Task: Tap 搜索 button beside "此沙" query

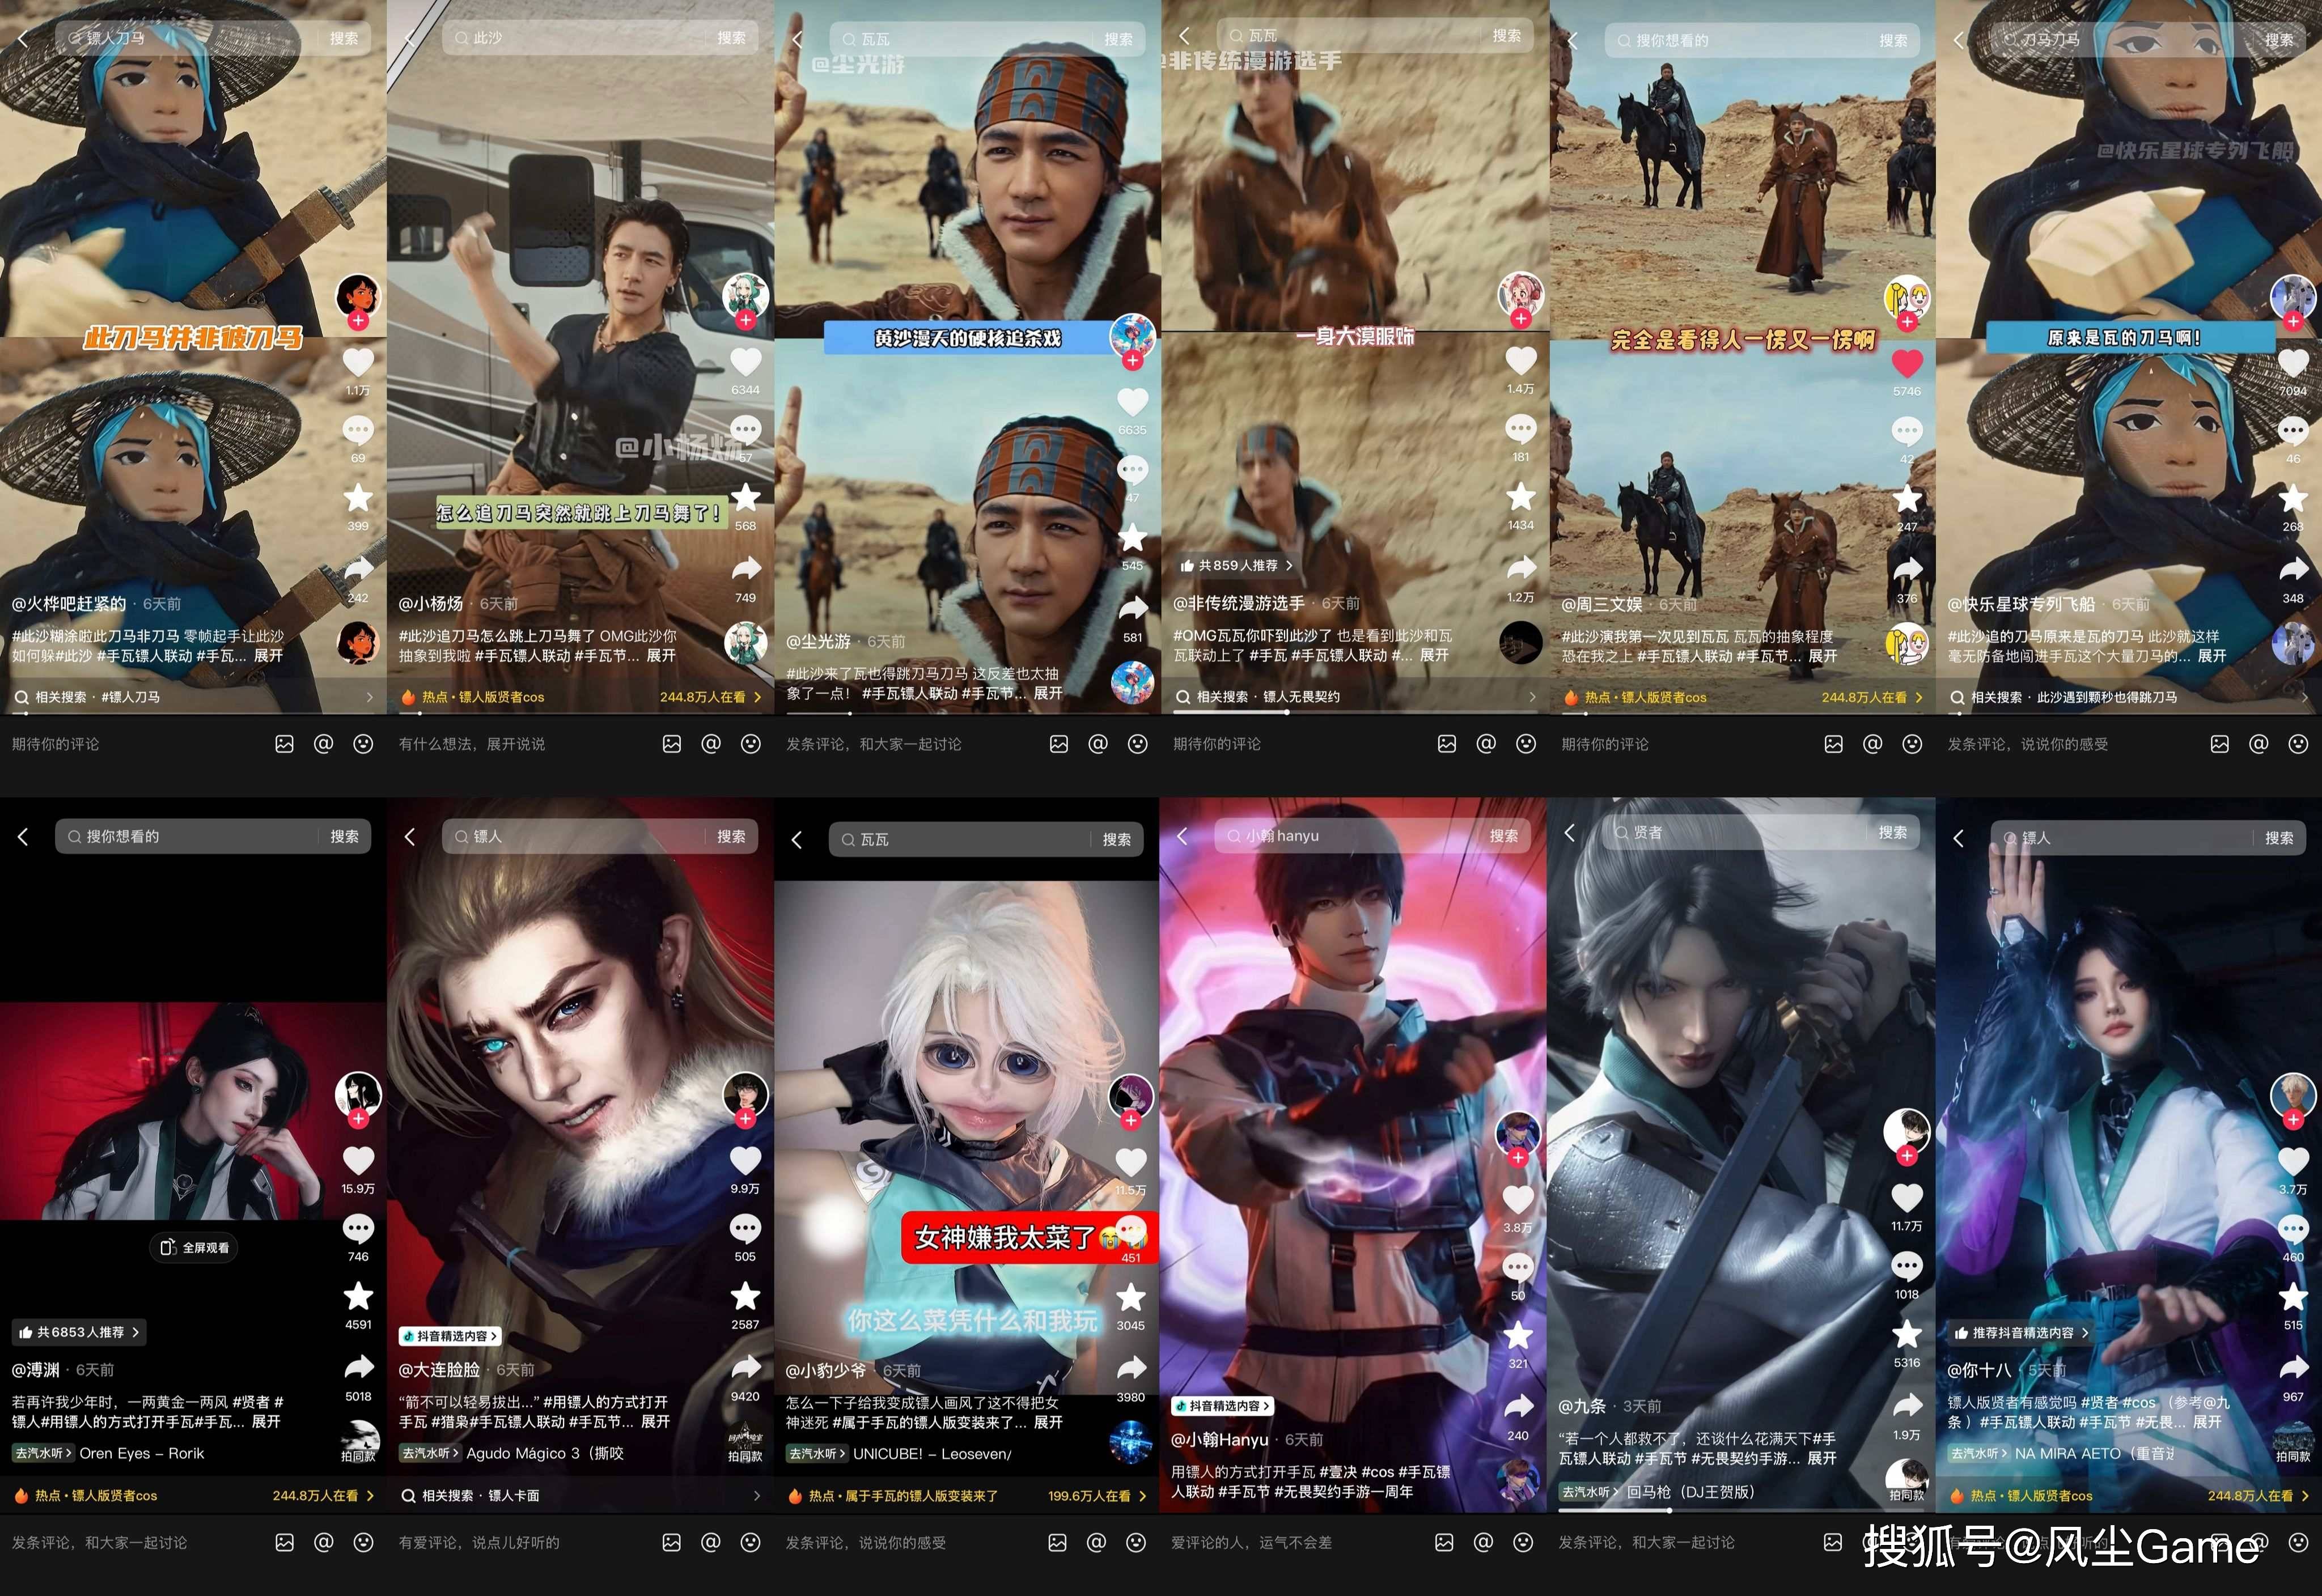Action: pyautogui.click(x=731, y=38)
